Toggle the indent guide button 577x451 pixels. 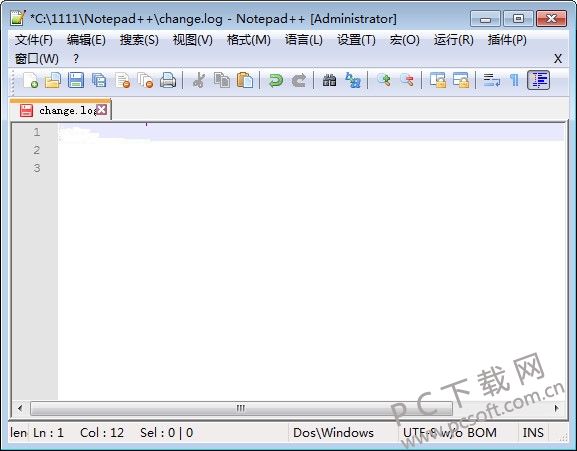(x=539, y=80)
